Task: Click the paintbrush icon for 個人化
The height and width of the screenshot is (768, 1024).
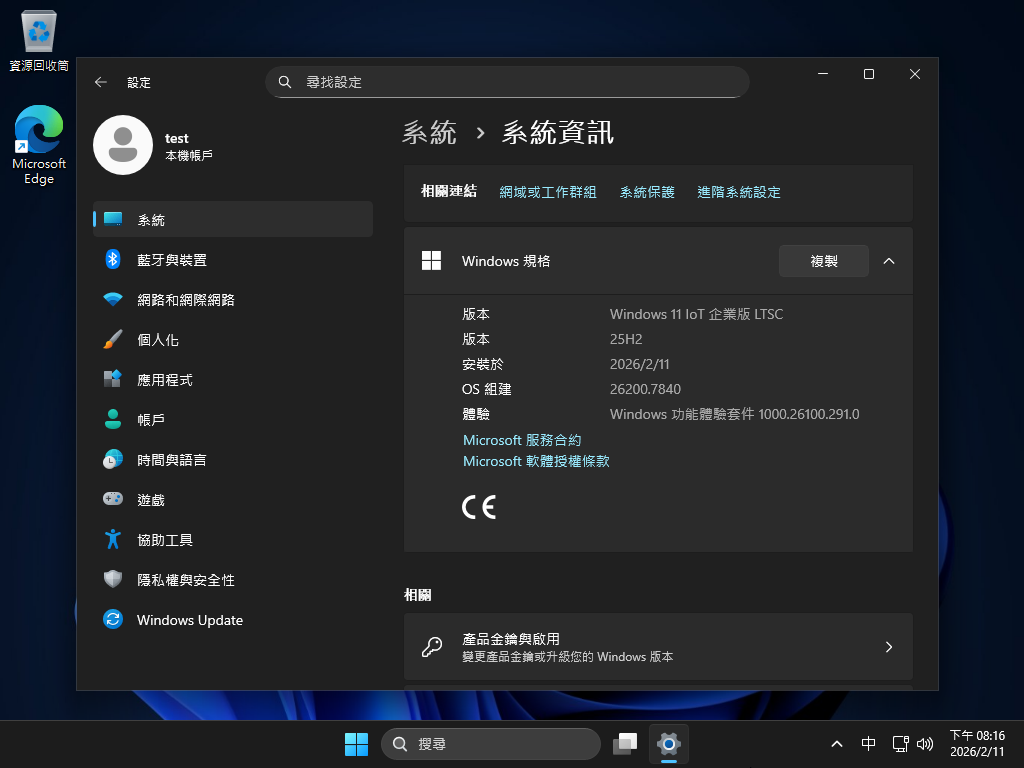Action: [113, 340]
